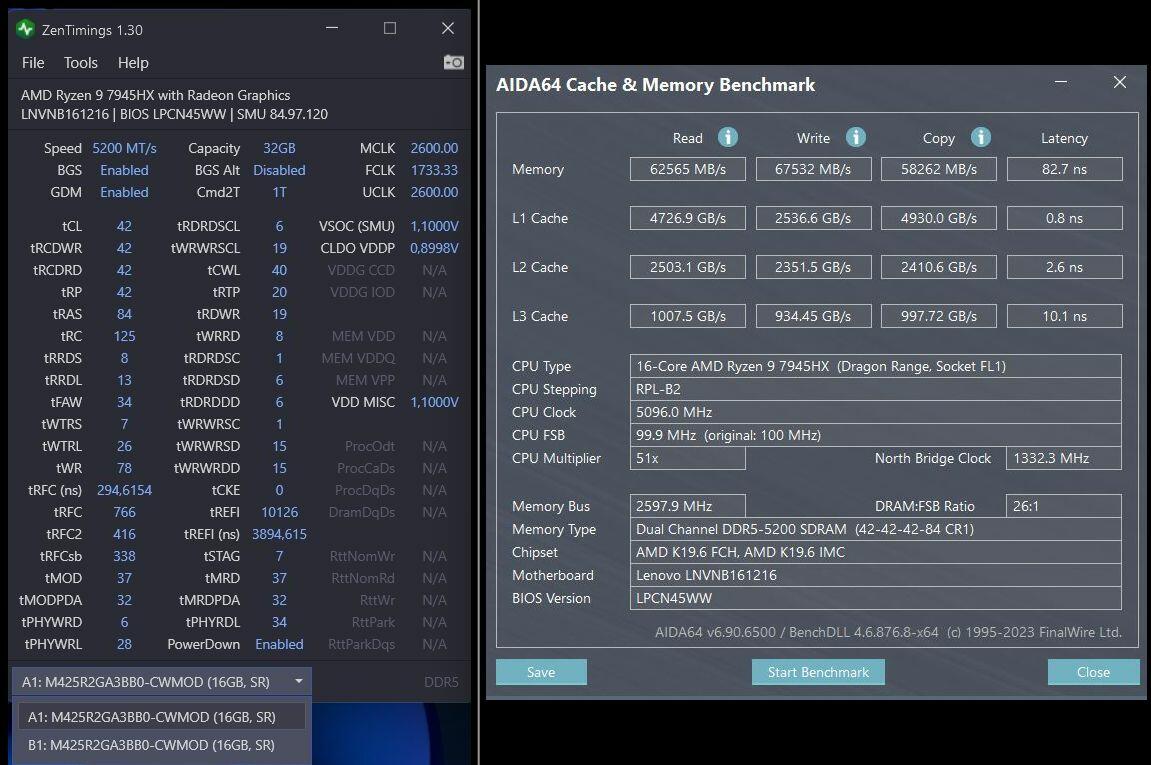Minimize the AIDA64 benchmark window
Image resolution: width=1151 pixels, height=765 pixels.
[1061, 83]
